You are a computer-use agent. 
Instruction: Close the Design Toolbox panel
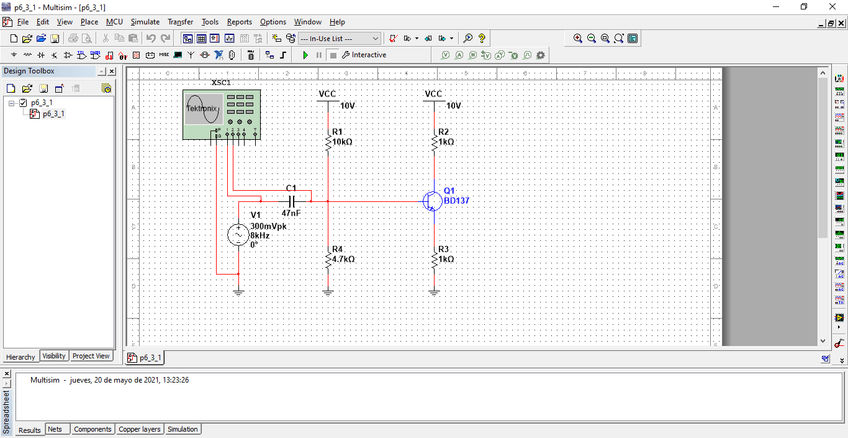(x=112, y=72)
